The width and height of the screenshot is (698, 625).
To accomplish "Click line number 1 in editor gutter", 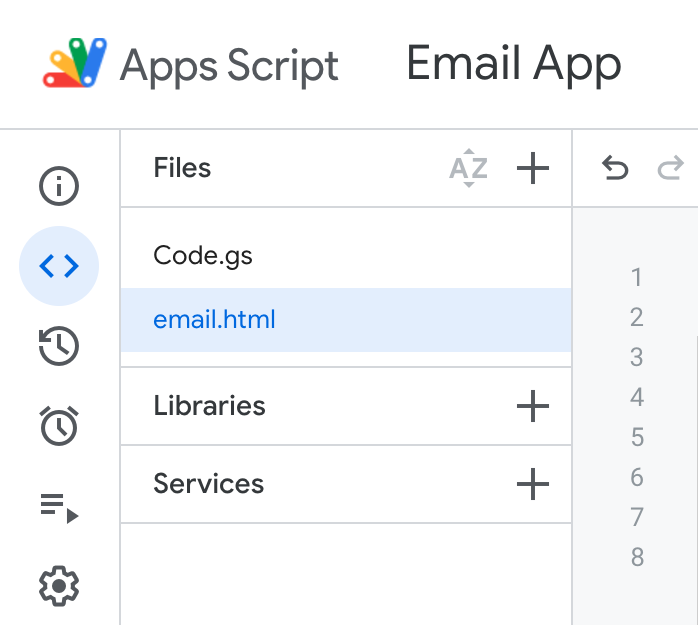I will point(637,277).
